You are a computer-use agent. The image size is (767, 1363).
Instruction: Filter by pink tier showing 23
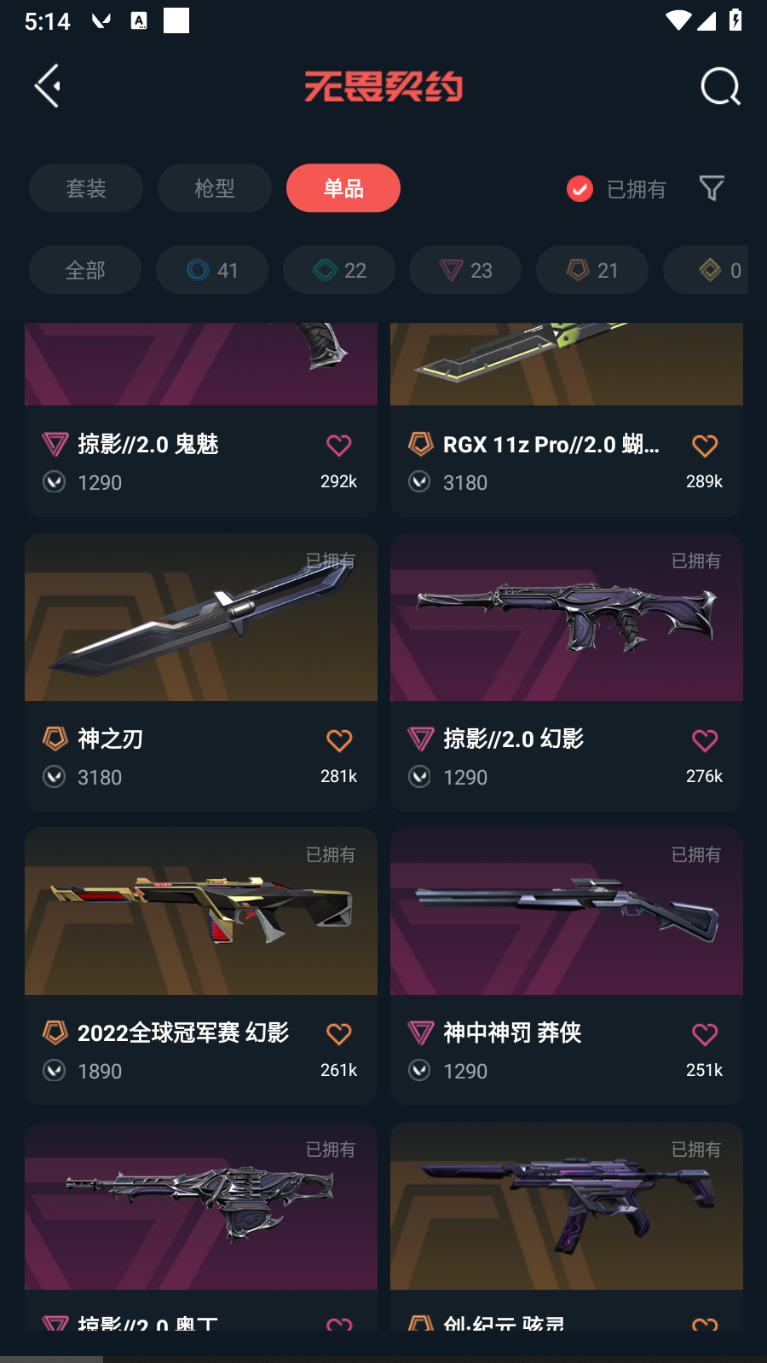(x=466, y=270)
